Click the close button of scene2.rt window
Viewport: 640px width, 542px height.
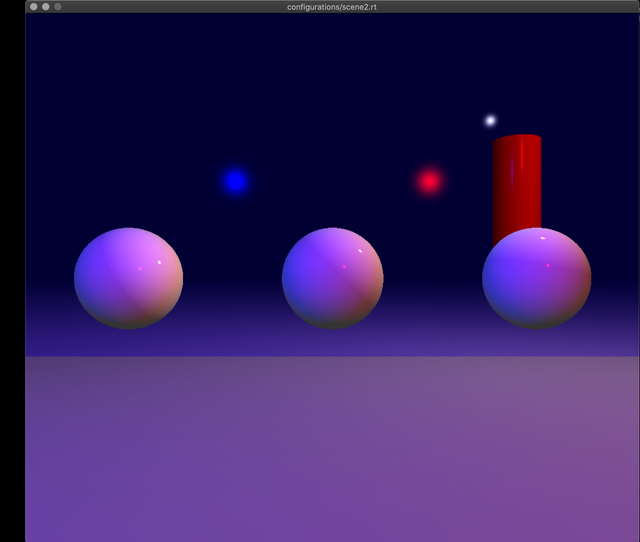34,7
